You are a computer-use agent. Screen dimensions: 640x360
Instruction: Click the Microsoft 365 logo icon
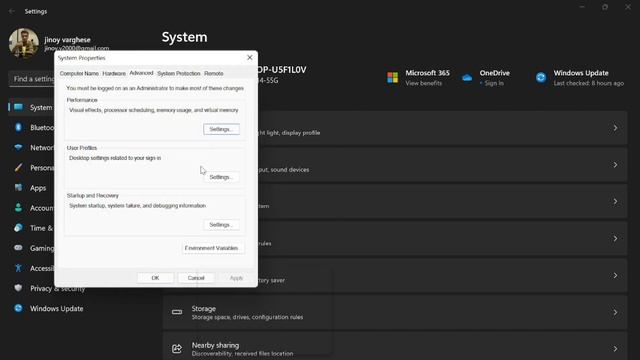(393, 78)
